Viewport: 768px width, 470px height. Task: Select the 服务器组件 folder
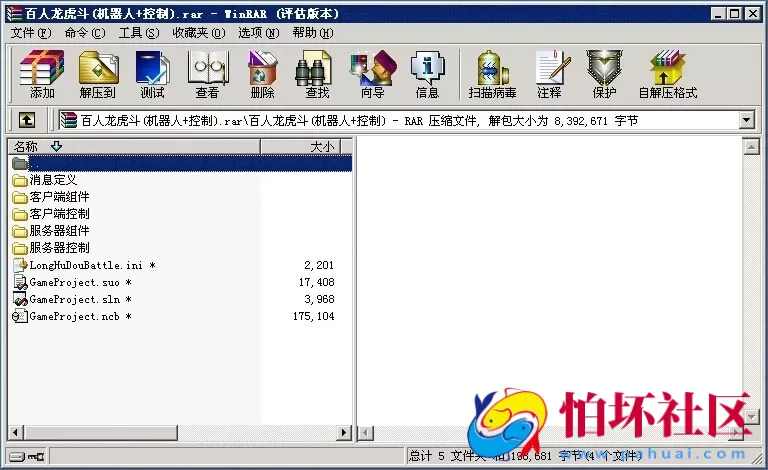59,231
